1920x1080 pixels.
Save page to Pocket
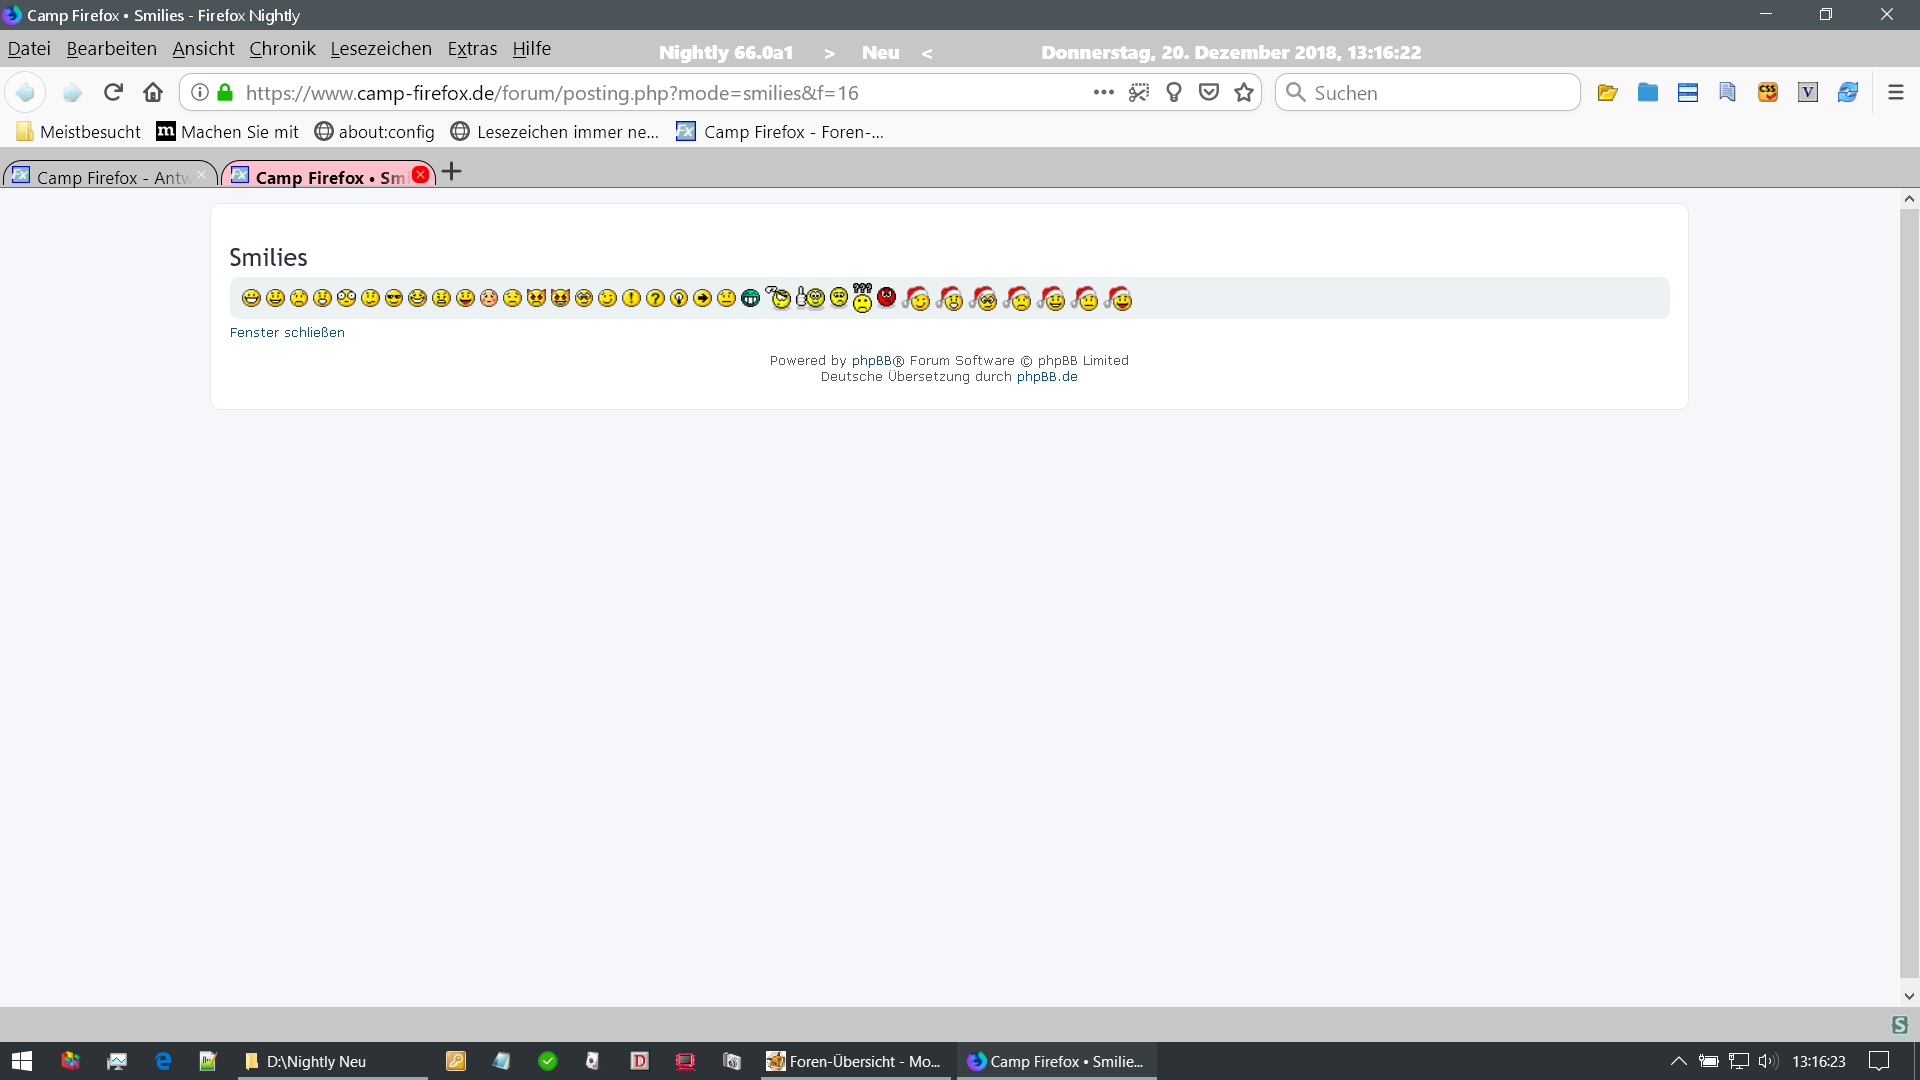coord(1209,92)
